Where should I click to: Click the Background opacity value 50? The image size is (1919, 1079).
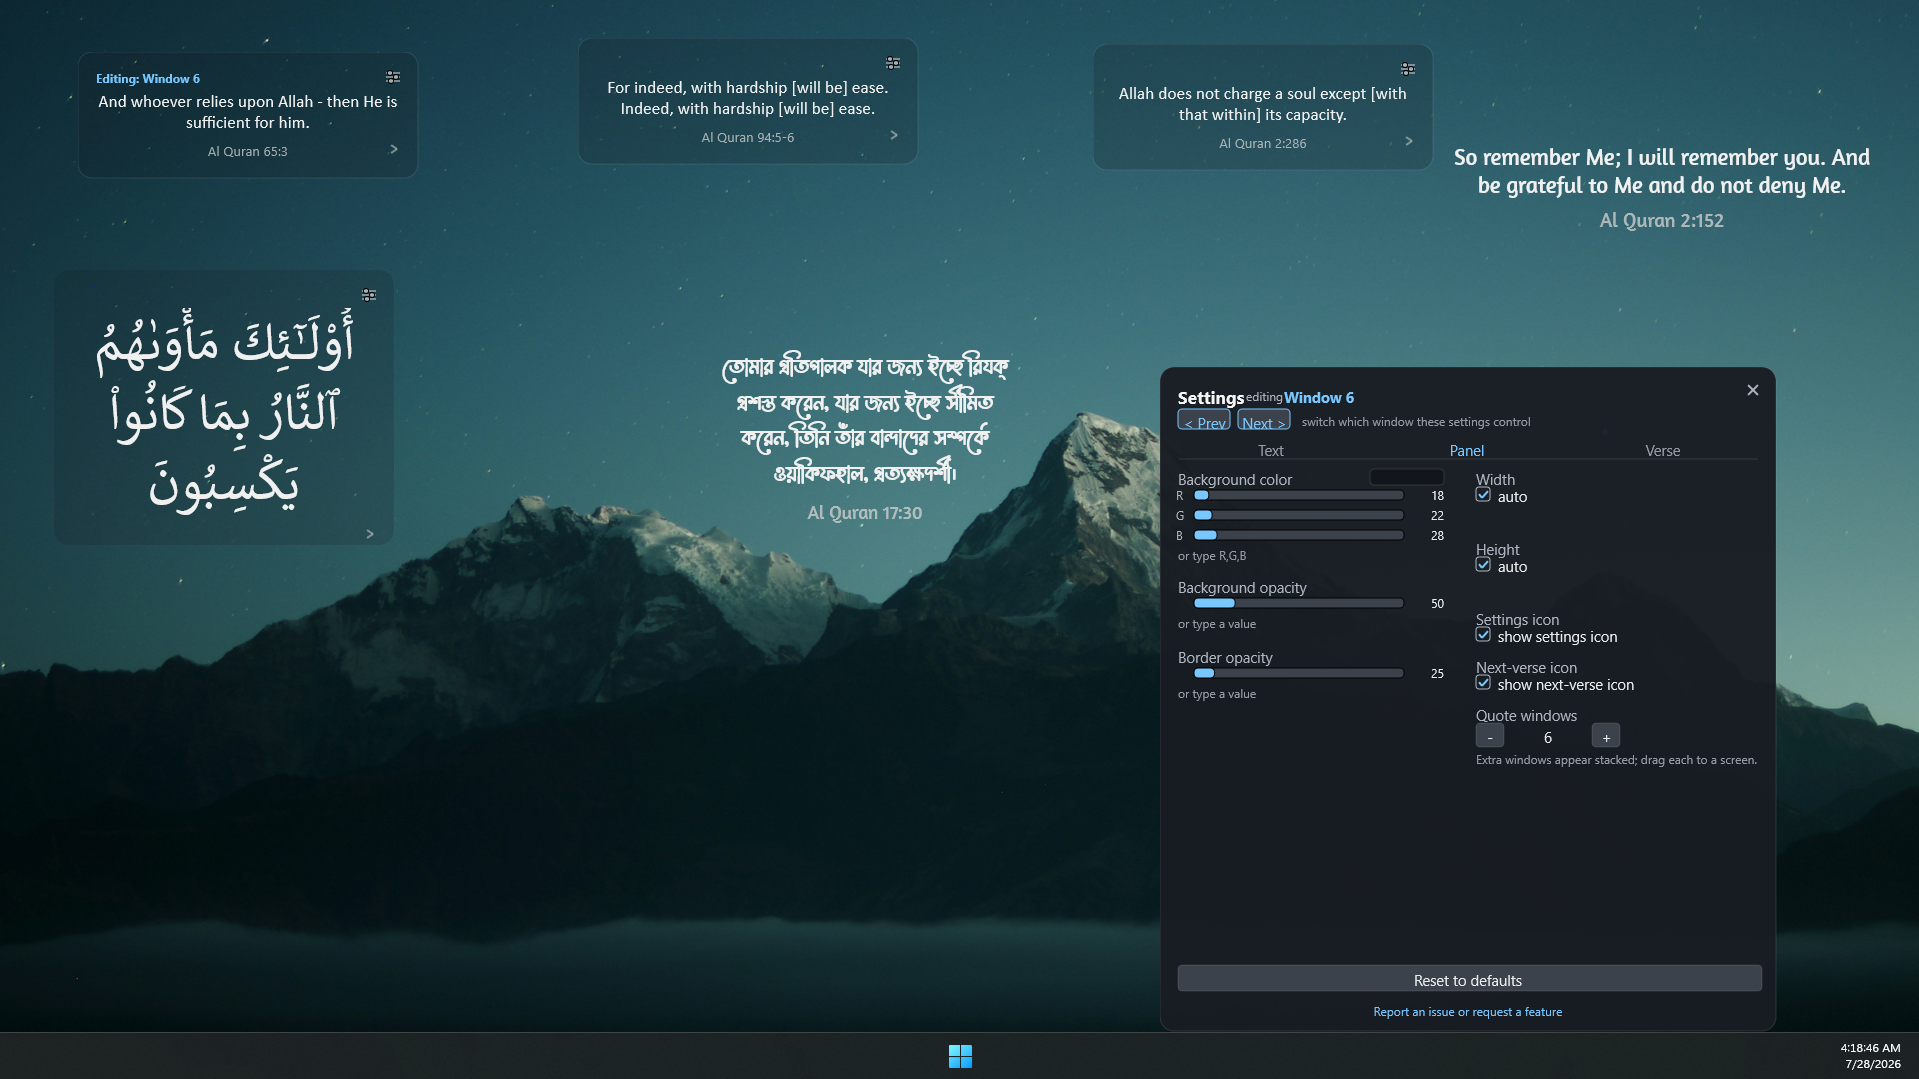[x=1437, y=604]
